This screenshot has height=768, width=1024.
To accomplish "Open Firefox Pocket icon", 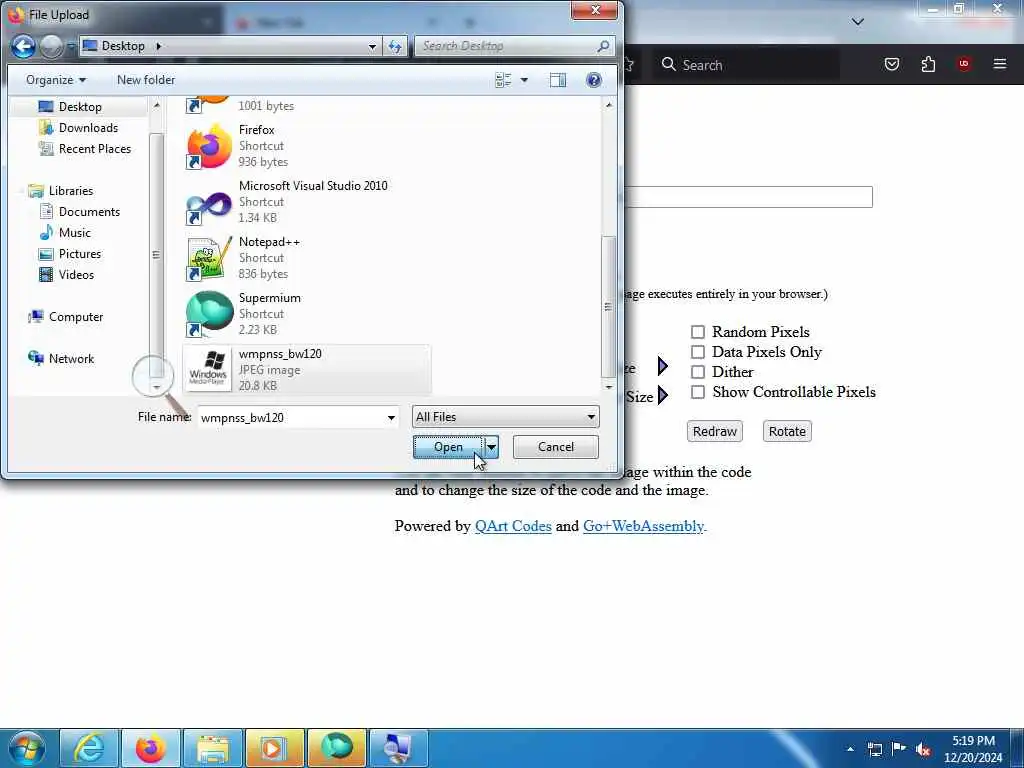I will [x=891, y=64].
